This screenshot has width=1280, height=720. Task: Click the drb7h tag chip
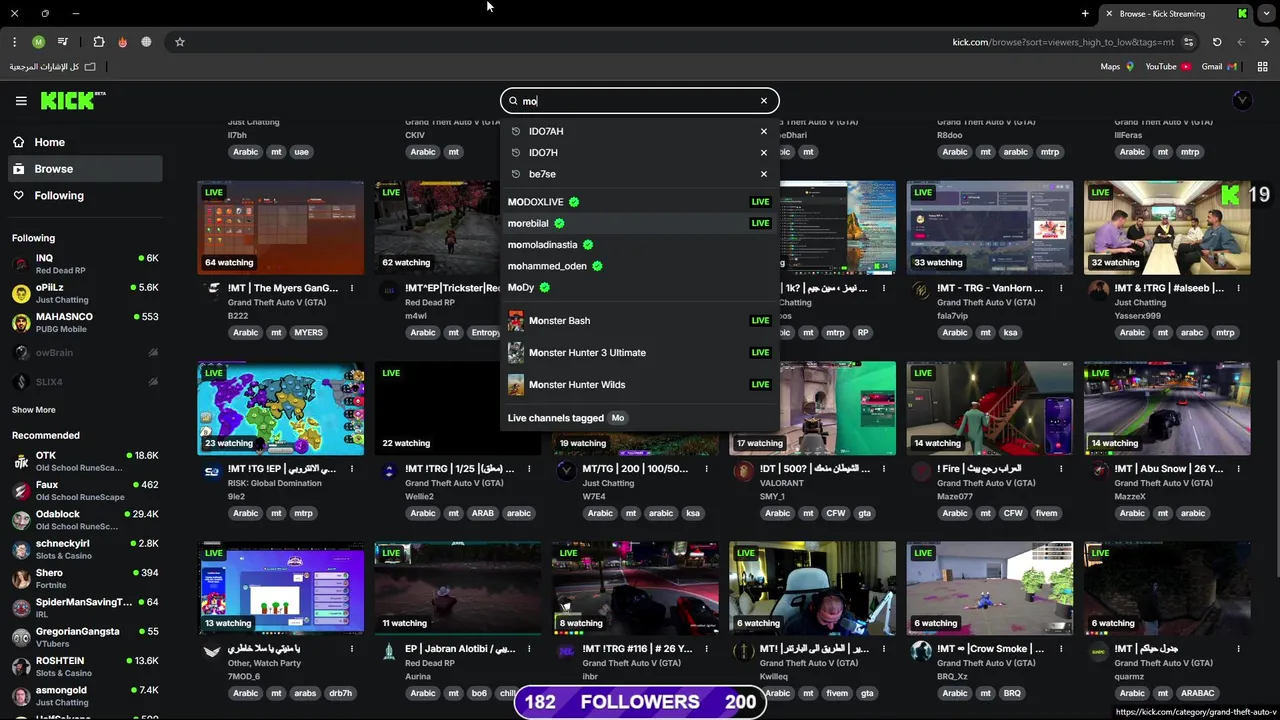coord(340,693)
